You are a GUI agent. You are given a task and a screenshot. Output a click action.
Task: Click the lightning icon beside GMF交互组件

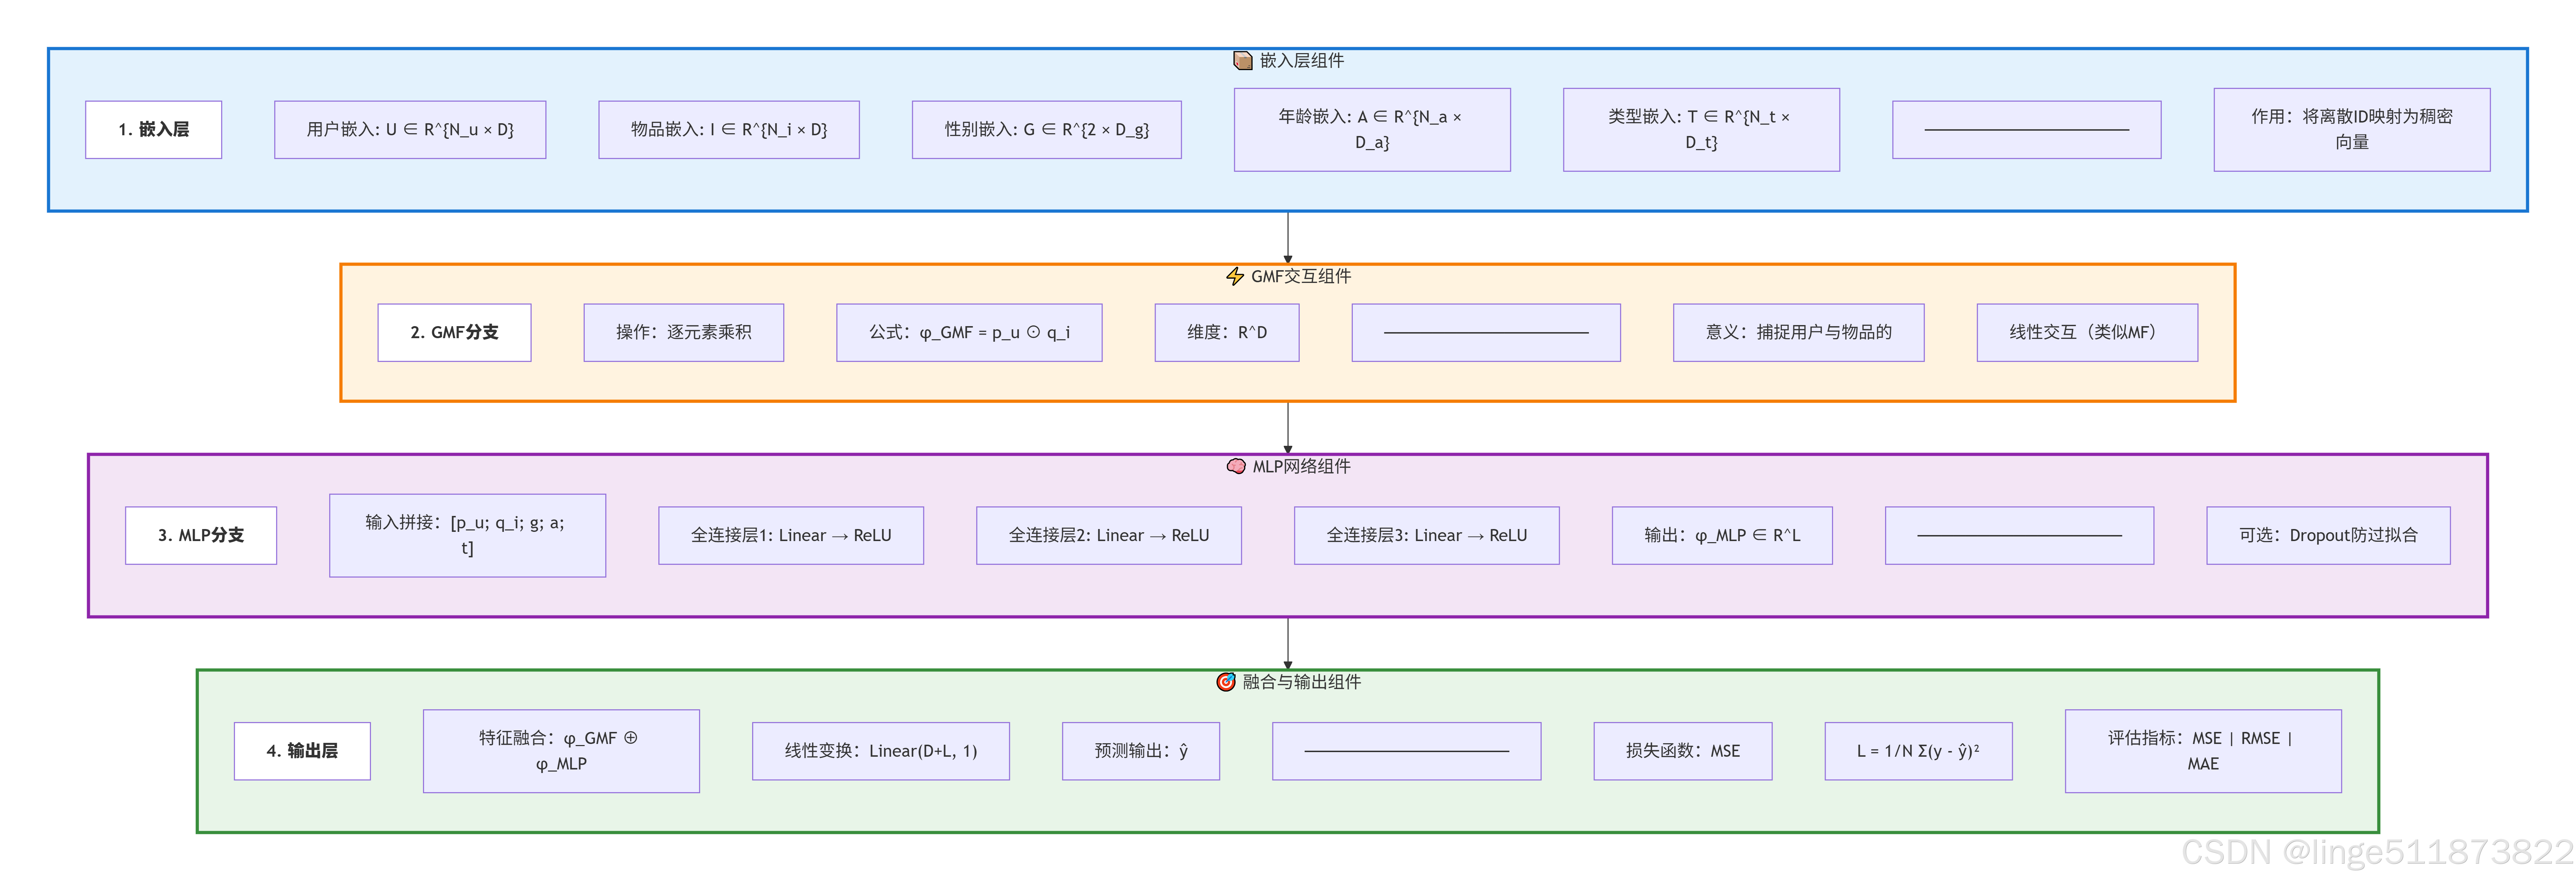coord(1235,276)
